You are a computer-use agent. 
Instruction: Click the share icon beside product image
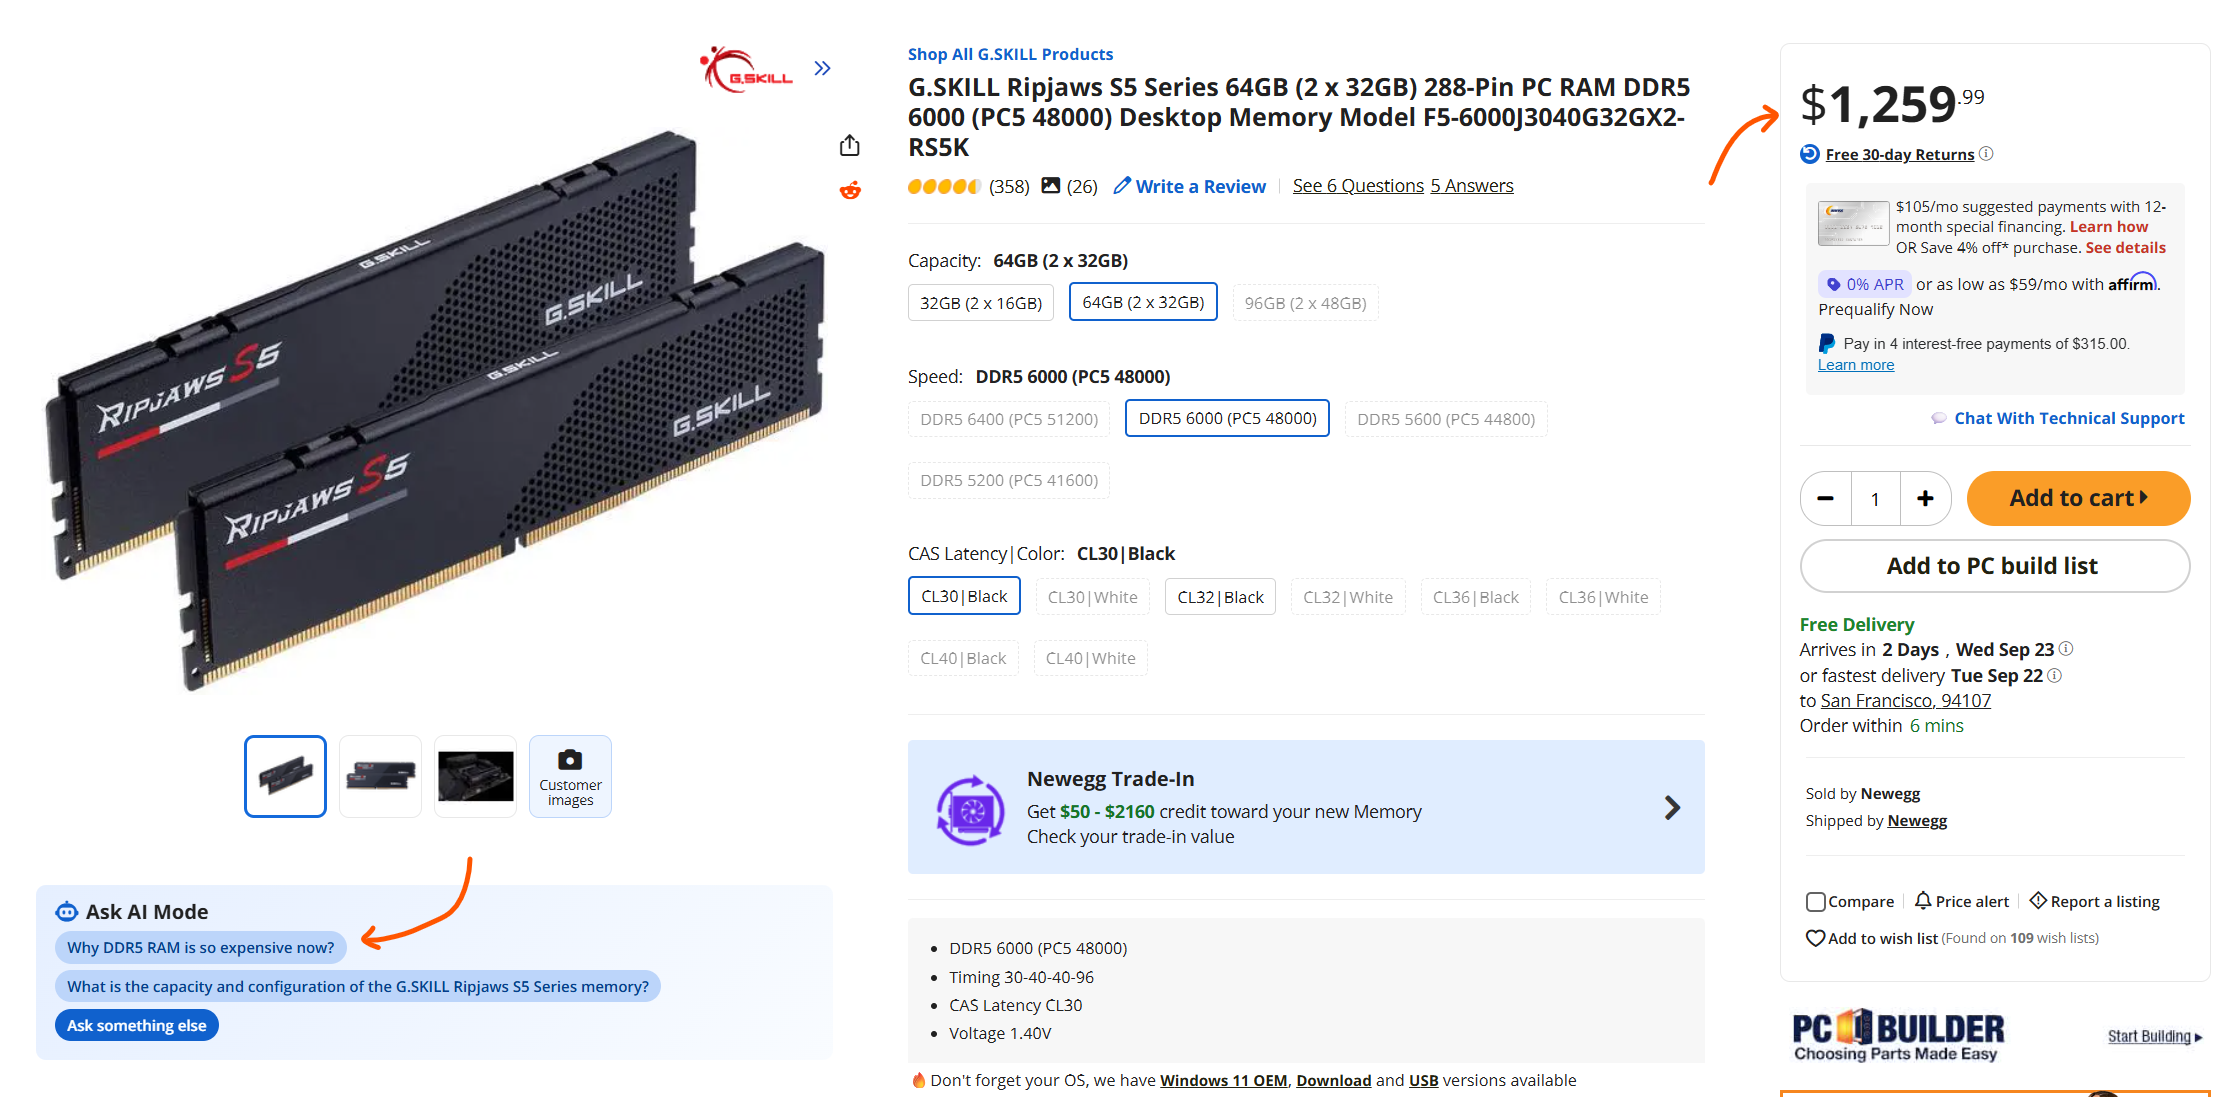point(849,146)
